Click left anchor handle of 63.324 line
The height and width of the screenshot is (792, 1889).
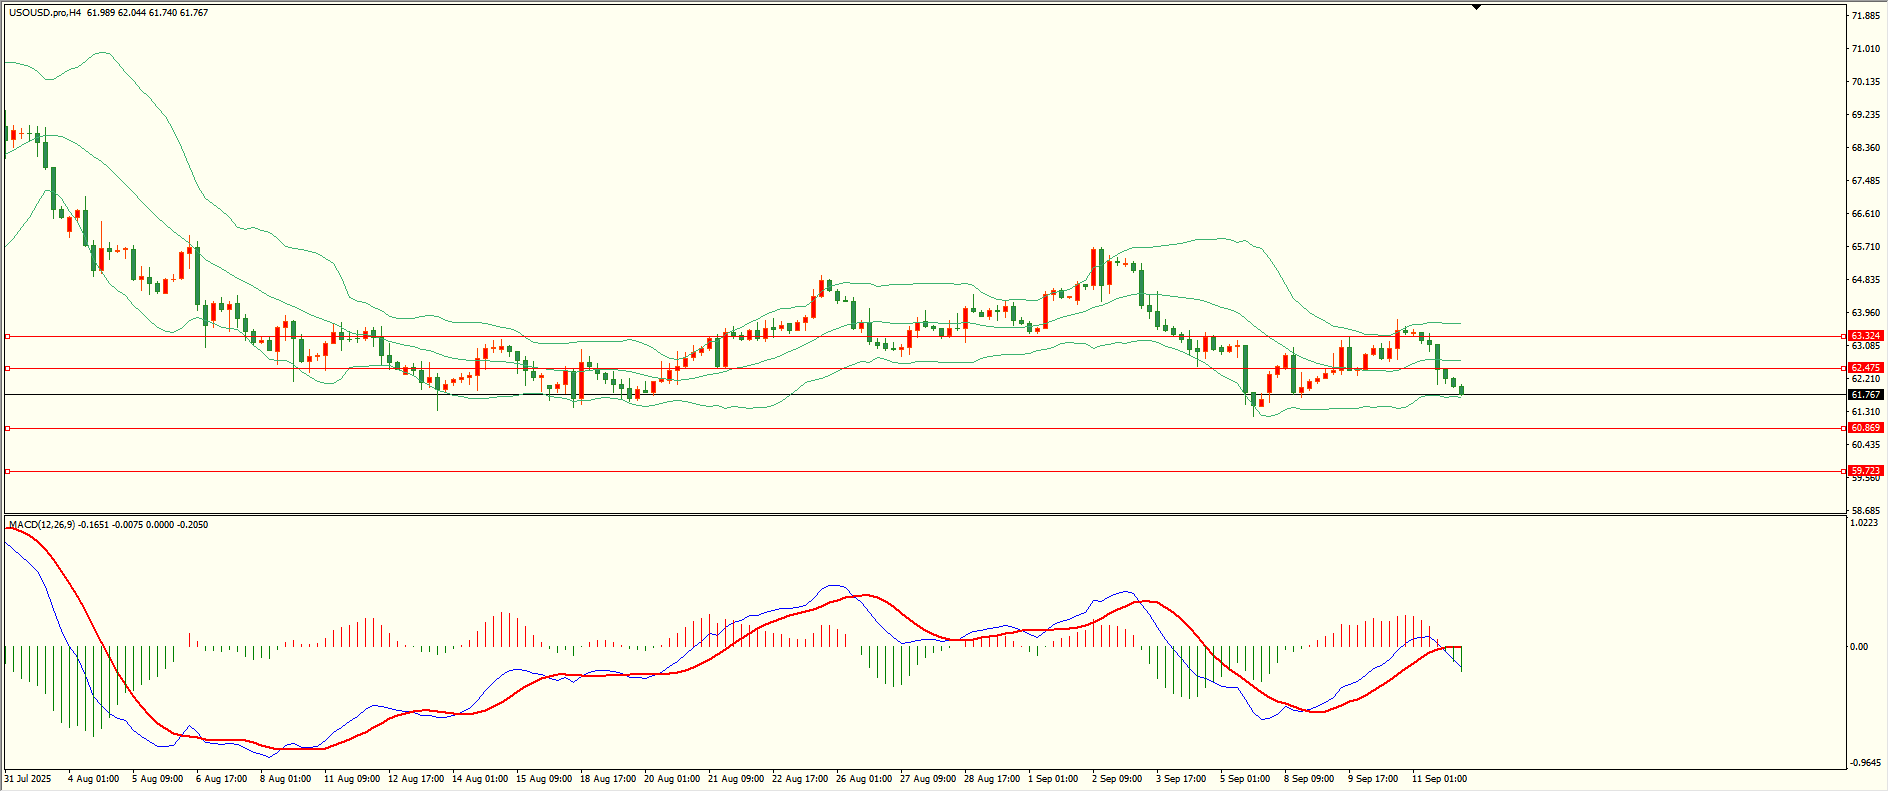(8, 336)
